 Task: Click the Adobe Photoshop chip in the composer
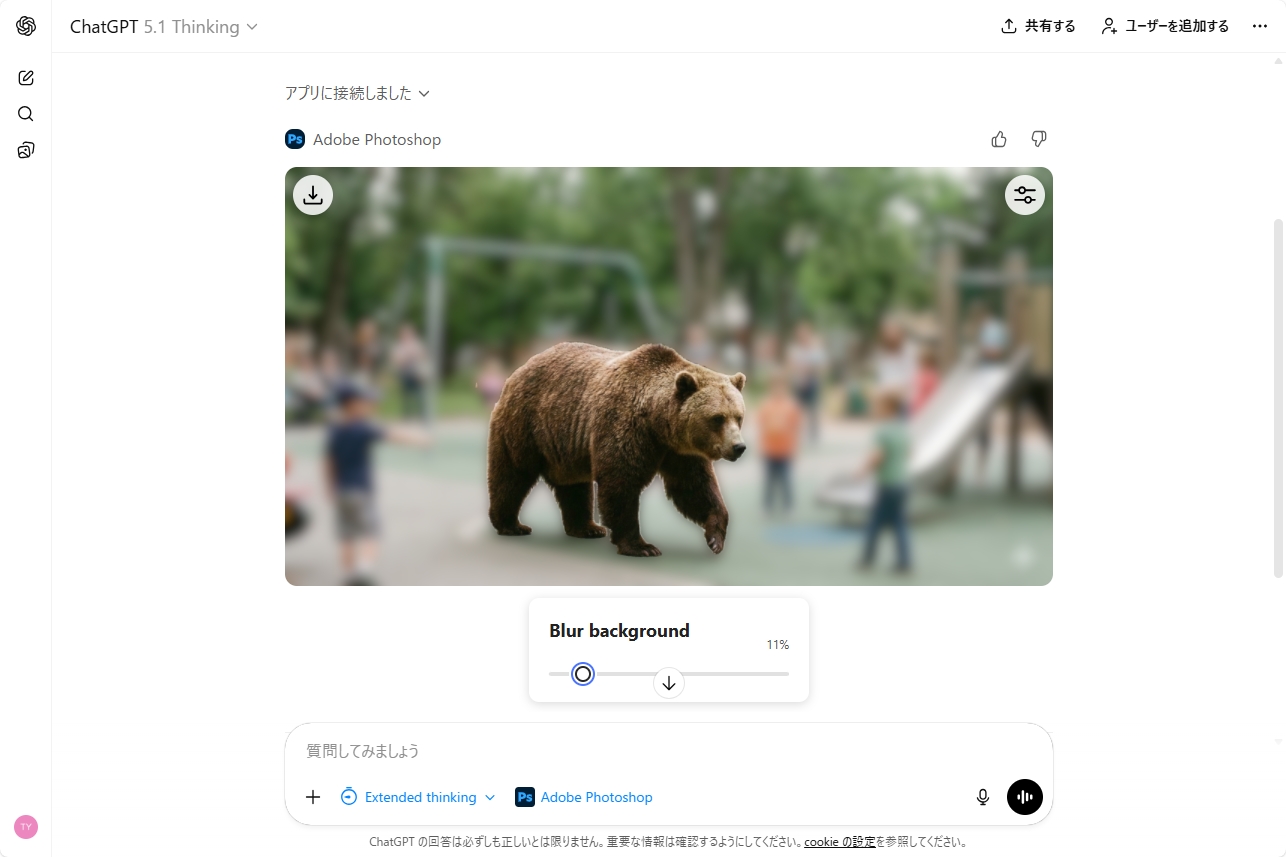[x=584, y=797]
